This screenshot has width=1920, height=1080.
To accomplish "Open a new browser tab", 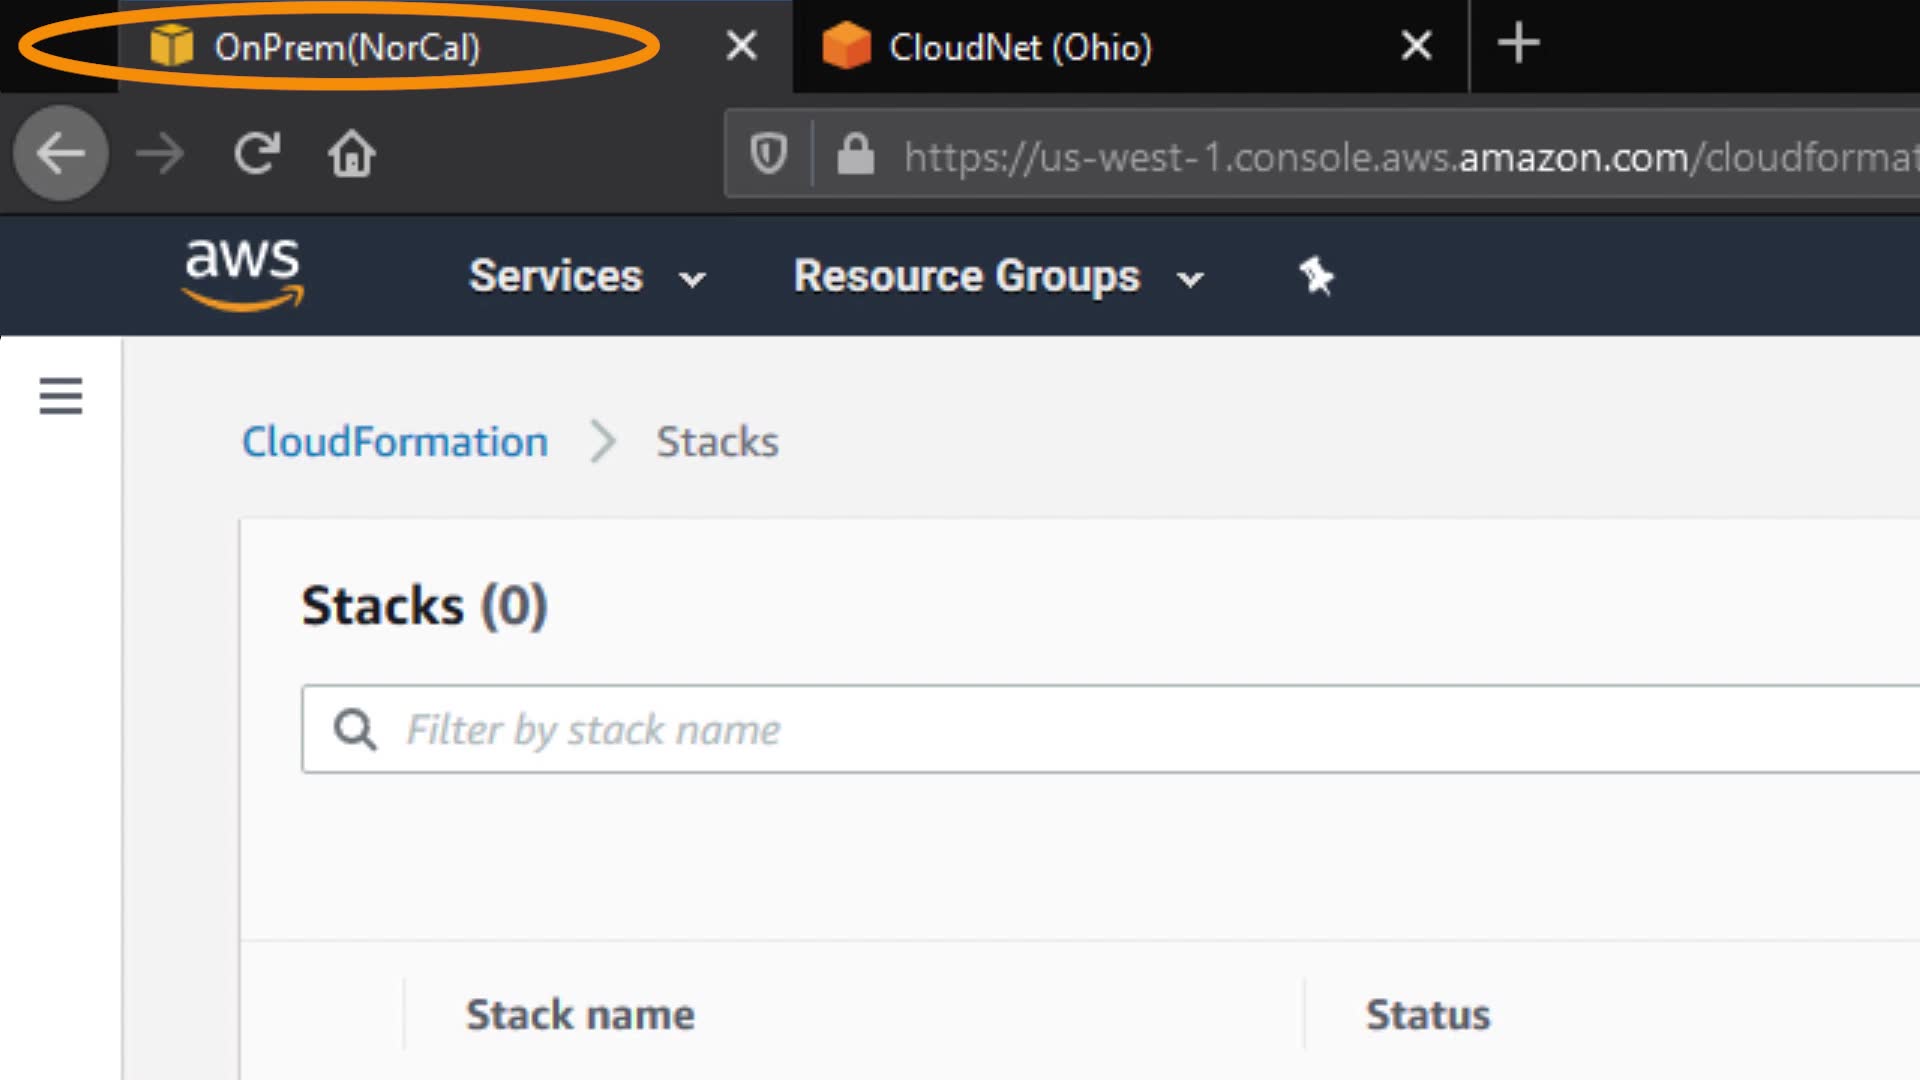I will pos(1518,44).
